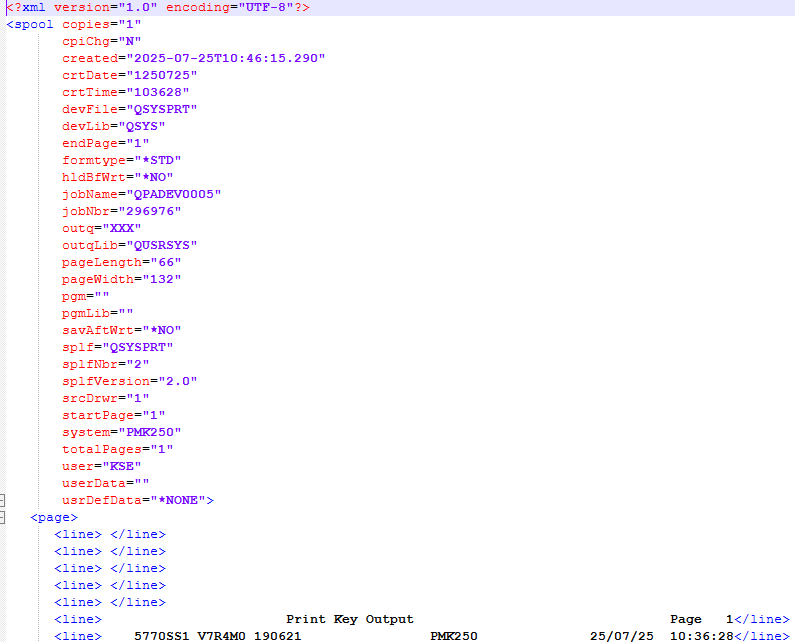Select the totalPages="1" attribute
The height and width of the screenshot is (642, 795).
coord(118,449)
